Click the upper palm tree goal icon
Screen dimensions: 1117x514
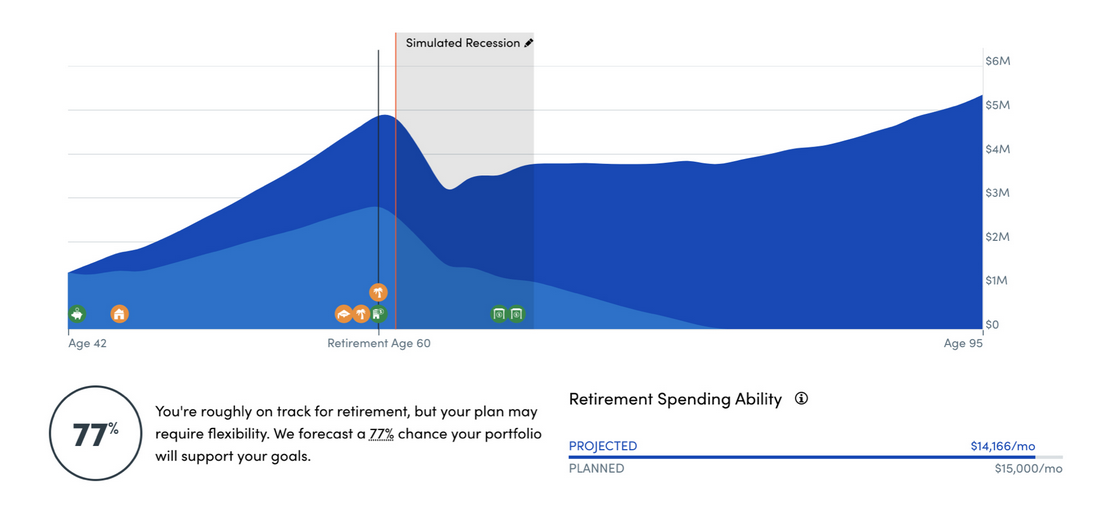[x=378, y=292]
